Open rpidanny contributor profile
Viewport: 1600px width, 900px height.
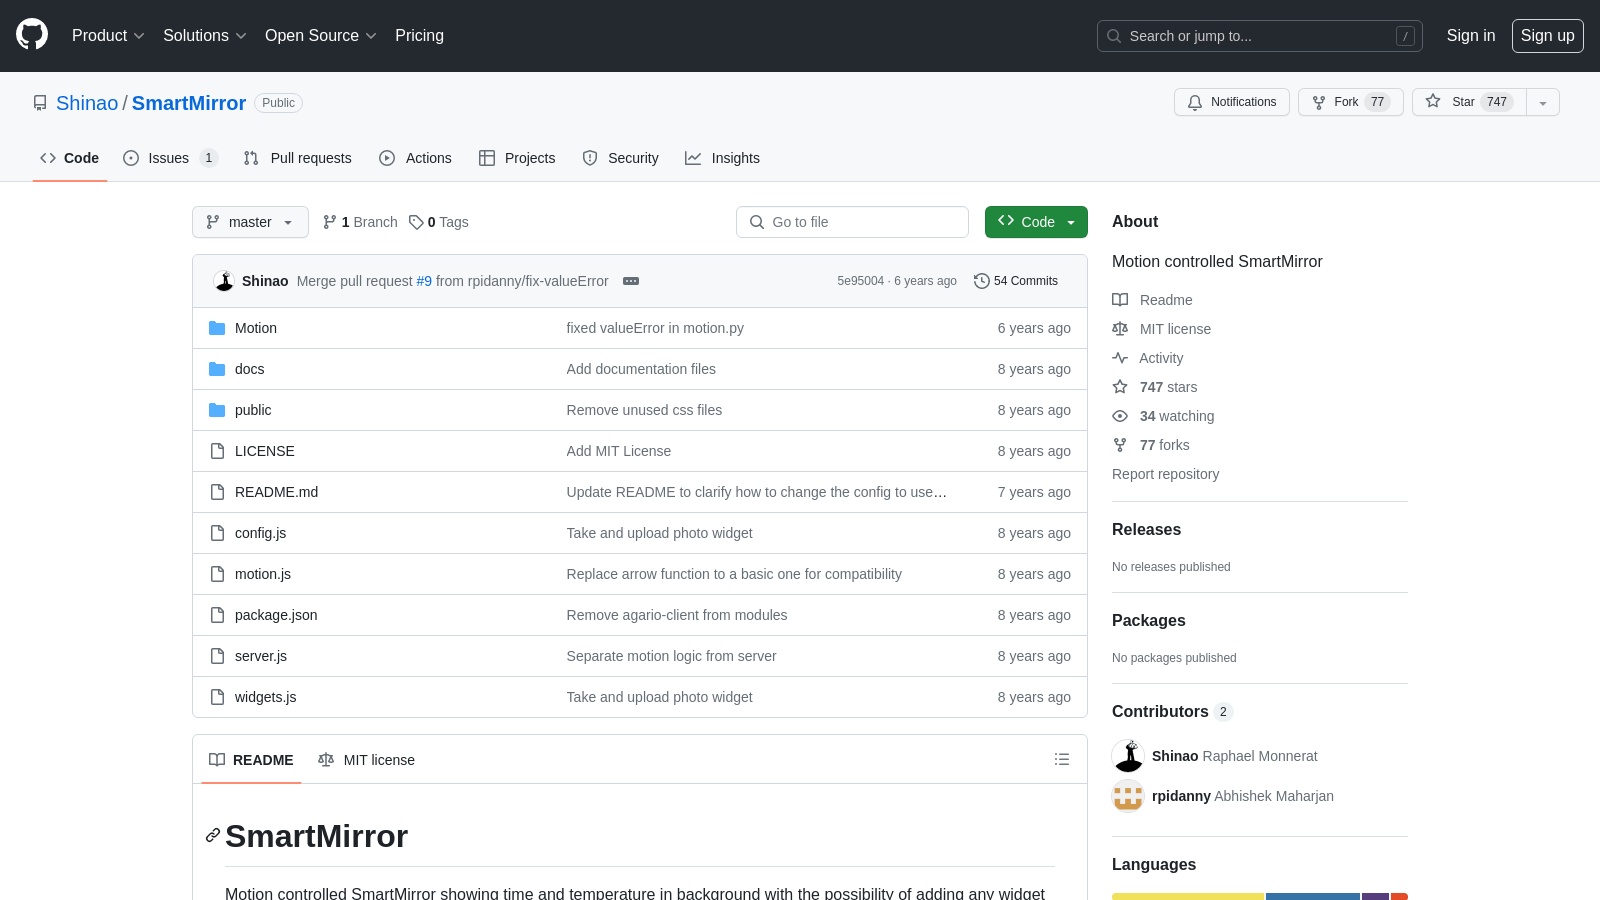click(1181, 796)
